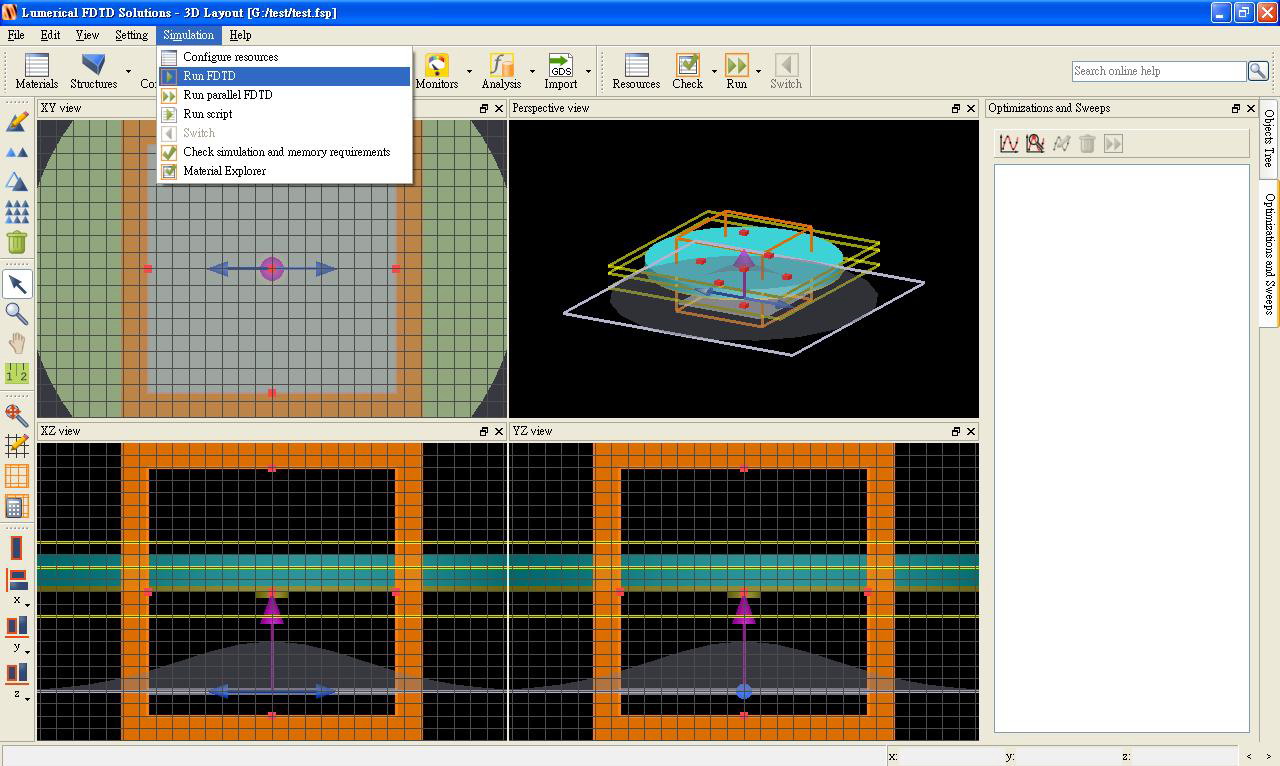Close the XY view panel
The width and height of the screenshot is (1280, 766).
click(x=499, y=108)
